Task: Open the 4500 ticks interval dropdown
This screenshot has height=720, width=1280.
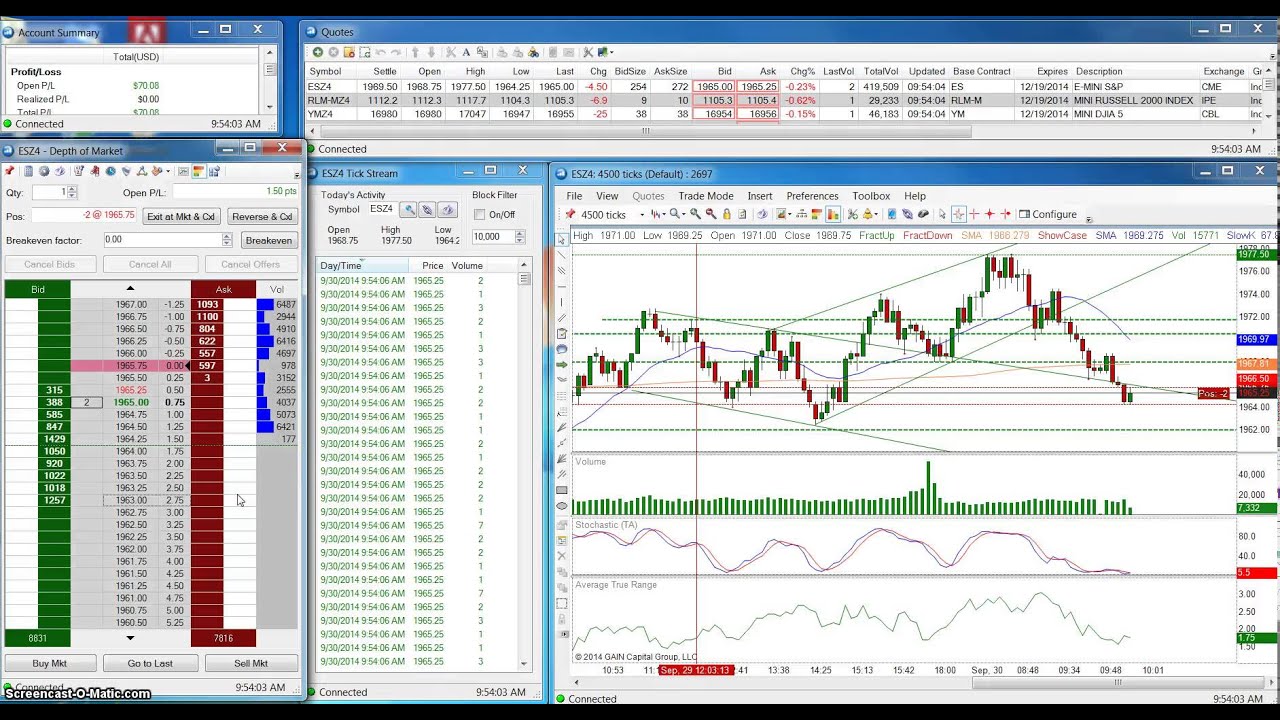Action: tap(642, 215)
